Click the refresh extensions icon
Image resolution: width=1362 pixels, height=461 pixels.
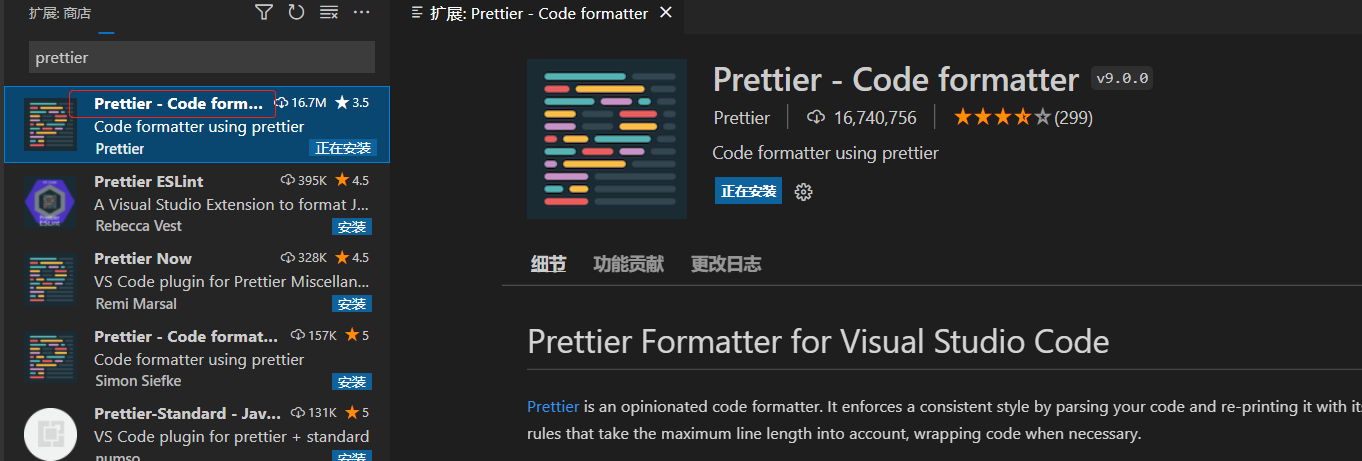[296, 12]
